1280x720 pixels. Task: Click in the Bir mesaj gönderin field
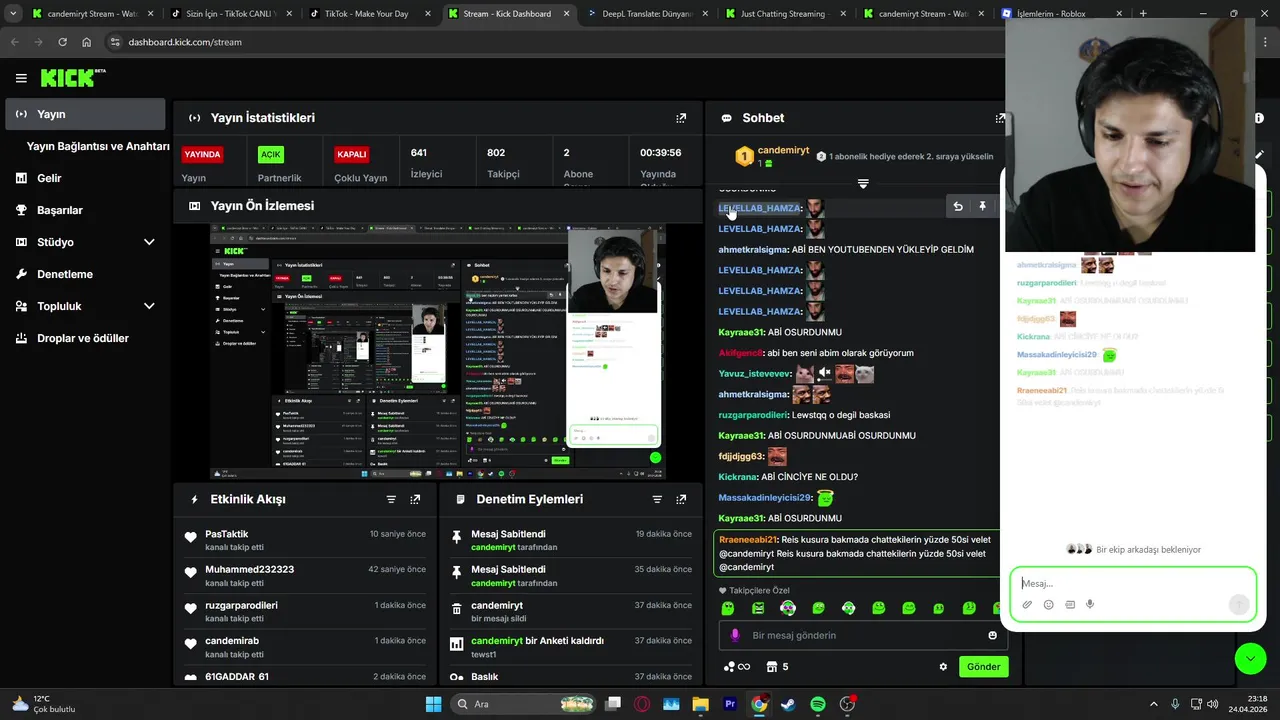pos(862,635)
